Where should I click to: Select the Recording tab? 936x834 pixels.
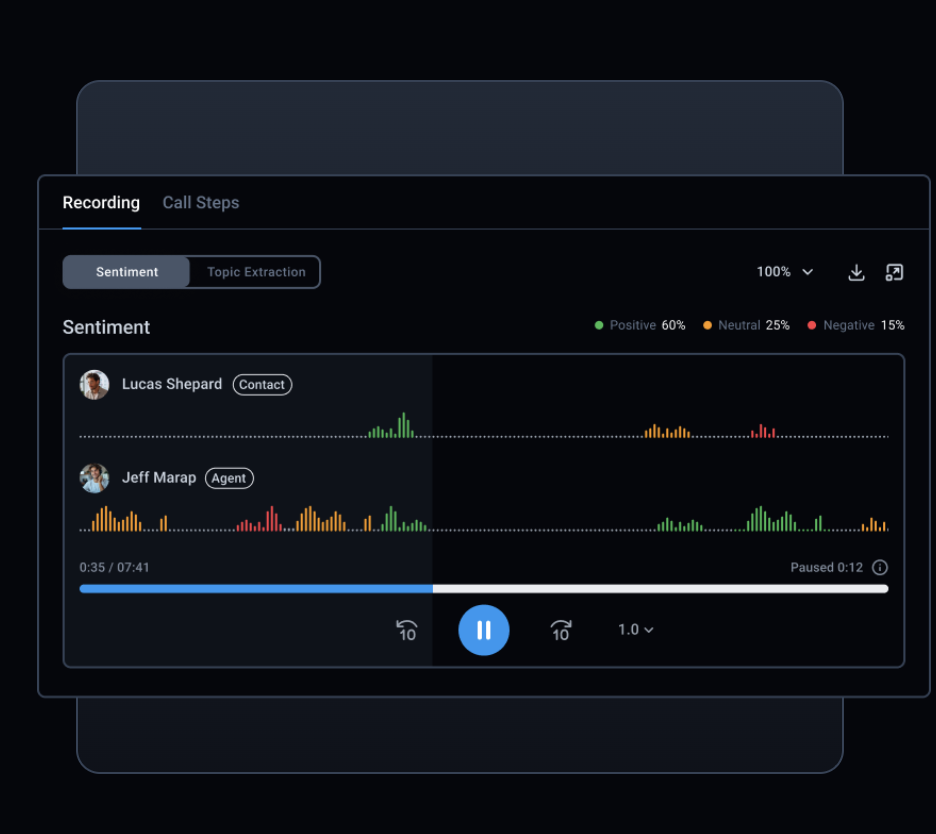pyautogui.click(x=101, y=203)
